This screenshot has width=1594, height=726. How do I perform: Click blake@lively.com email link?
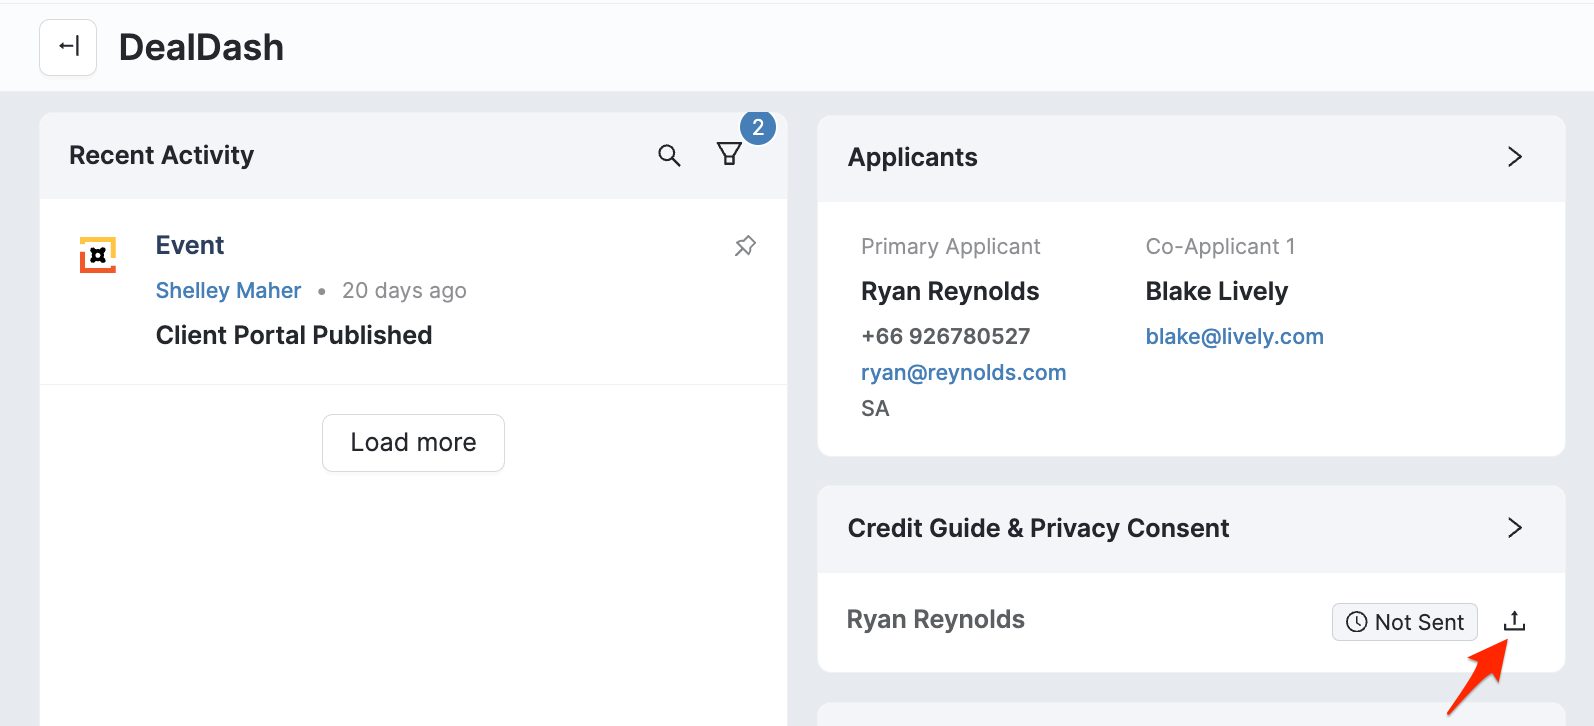point(1234,337)
